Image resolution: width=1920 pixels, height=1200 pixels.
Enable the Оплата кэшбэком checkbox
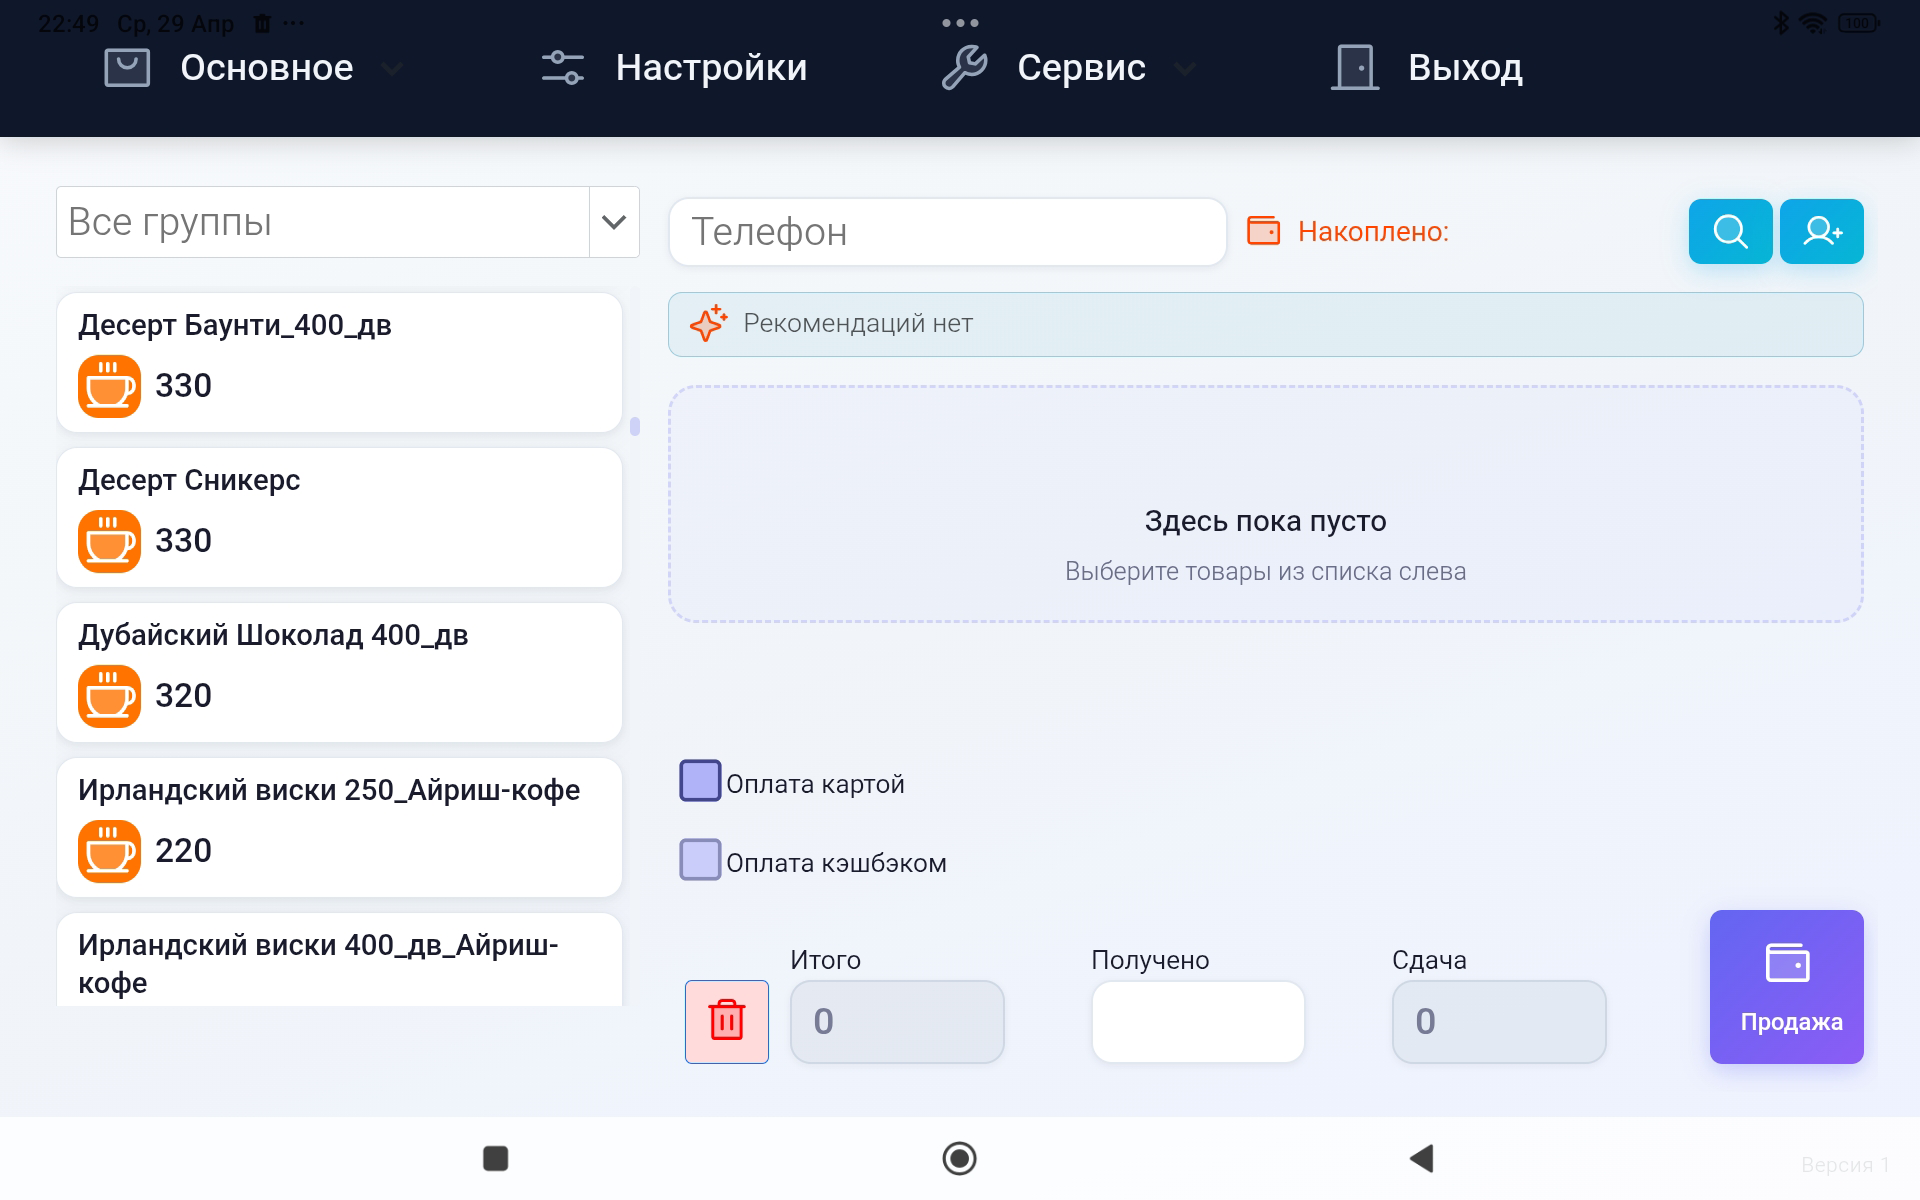click(700, 860)
